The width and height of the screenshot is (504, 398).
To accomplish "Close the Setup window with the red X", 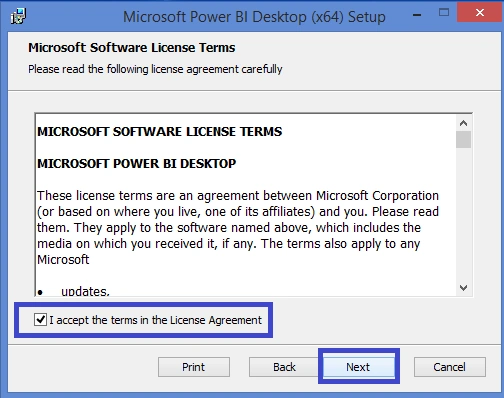I will pyautogui.click(x=480, y=13).
